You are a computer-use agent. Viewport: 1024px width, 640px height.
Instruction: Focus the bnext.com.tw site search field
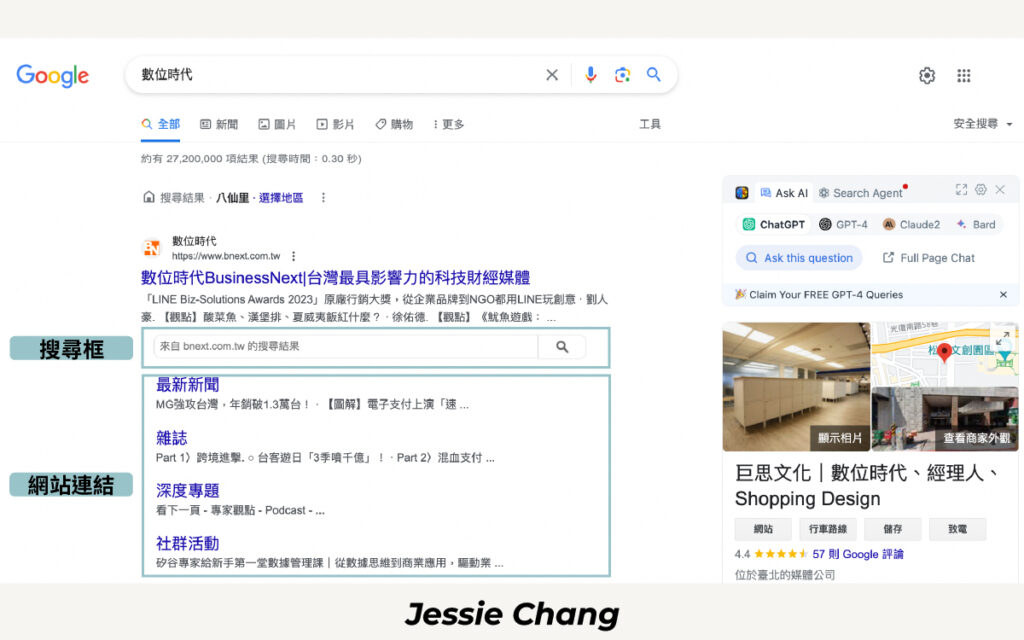coord(346,347)
